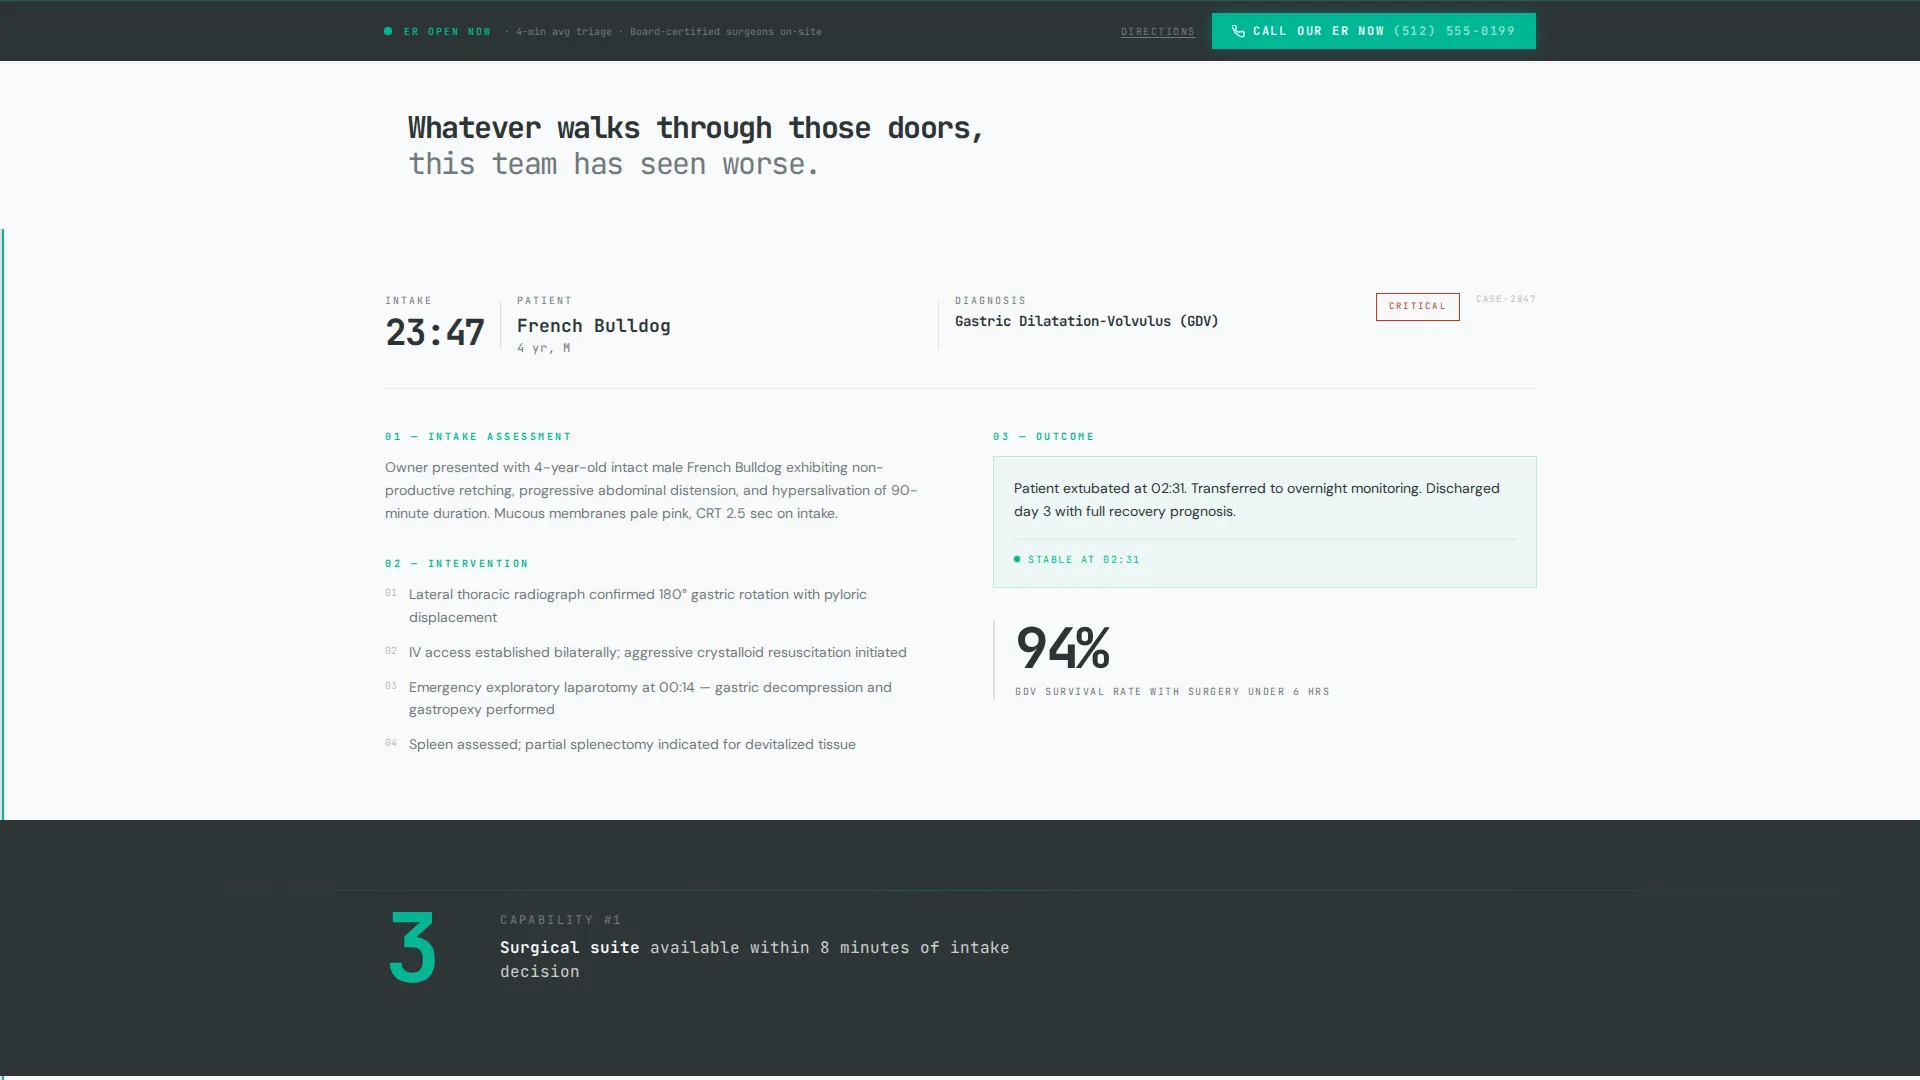
Task: Select the Critical status badge
Action: 1417,306
